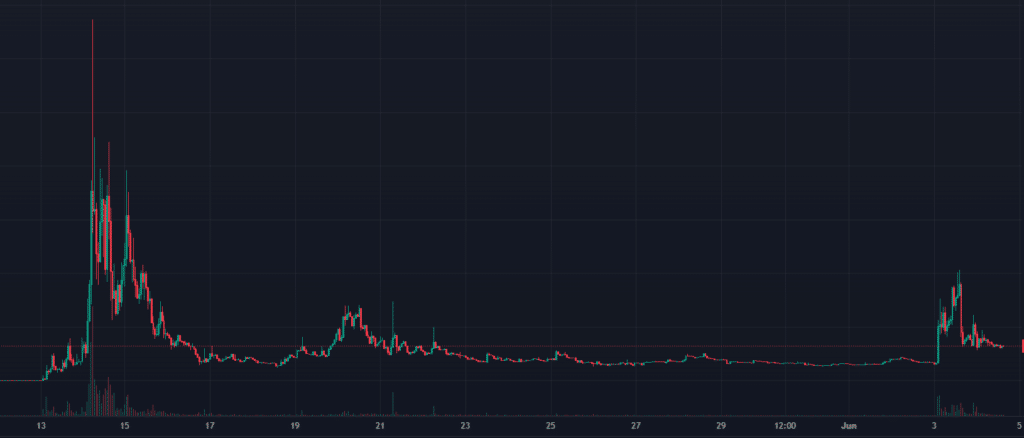Click the flat price line before day 13
The image size is (1024, 438).
point(20,380)
